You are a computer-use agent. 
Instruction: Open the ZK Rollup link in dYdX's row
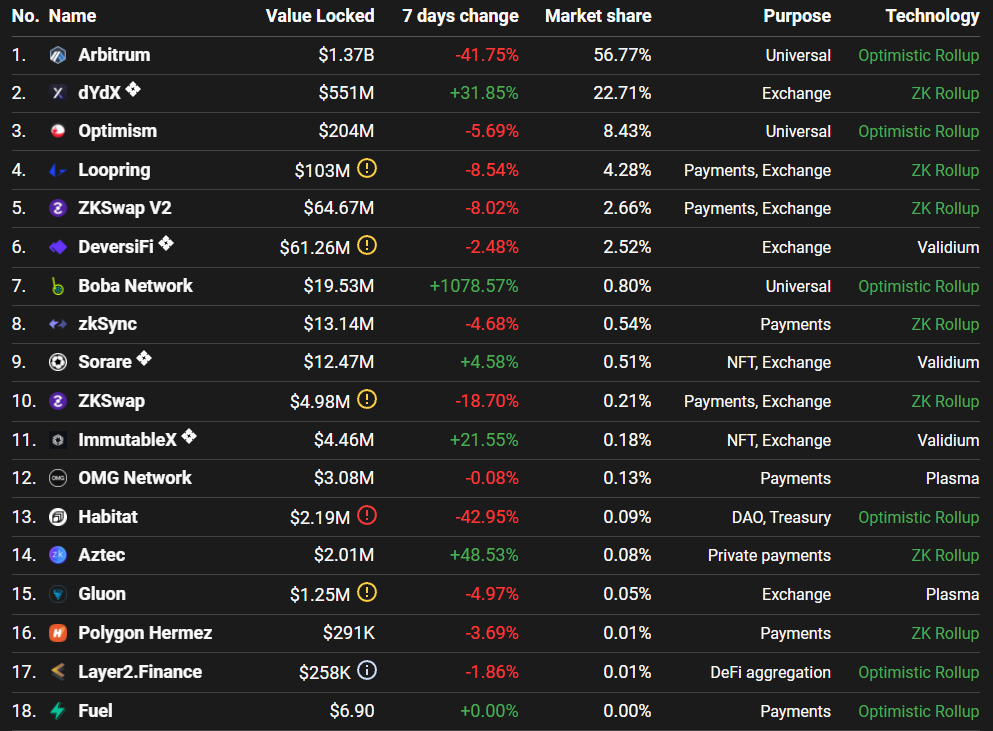tap(945, 93)
